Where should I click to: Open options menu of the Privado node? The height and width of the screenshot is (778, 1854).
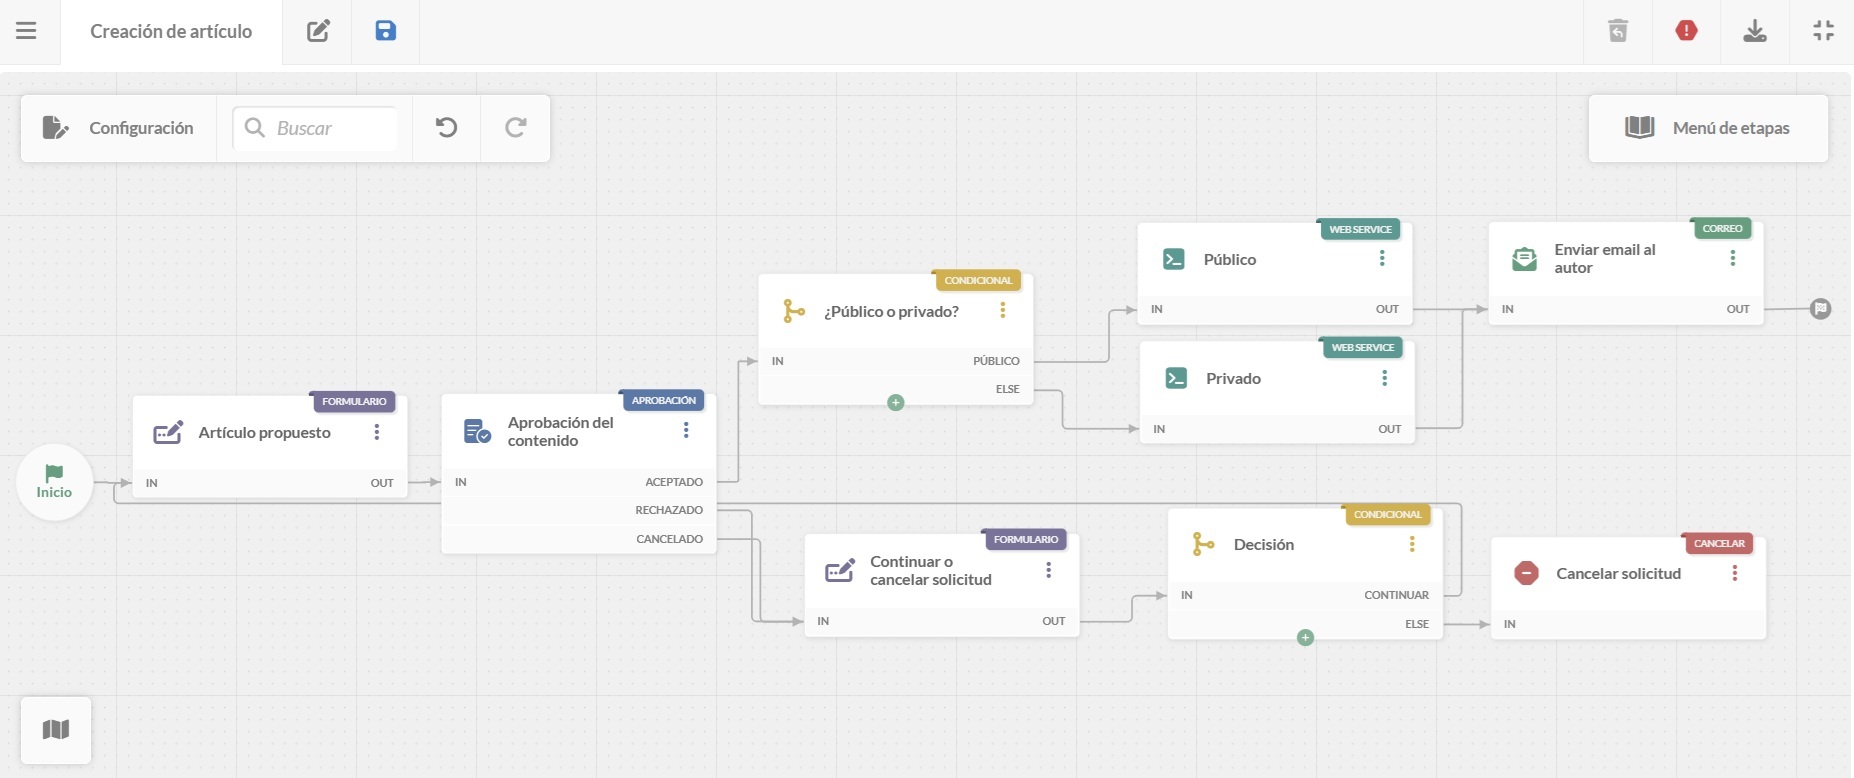1385,377
